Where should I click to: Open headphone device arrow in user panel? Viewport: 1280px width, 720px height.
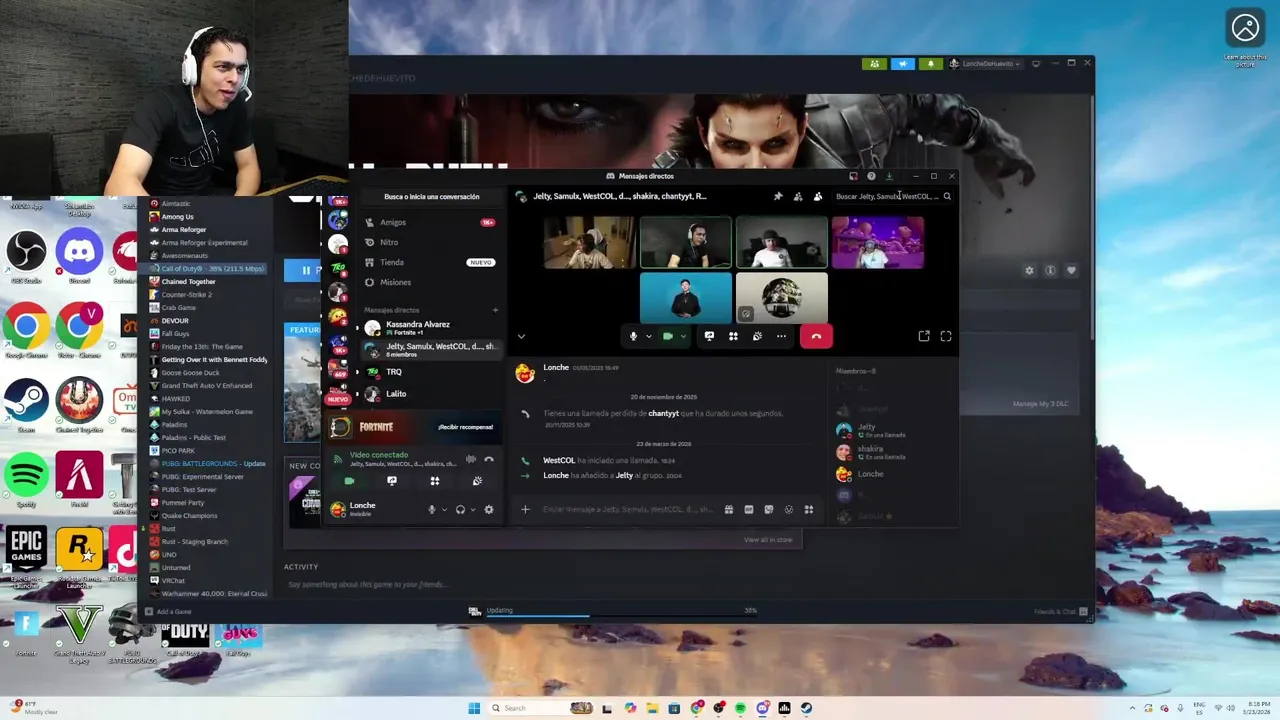coord(473,510)
